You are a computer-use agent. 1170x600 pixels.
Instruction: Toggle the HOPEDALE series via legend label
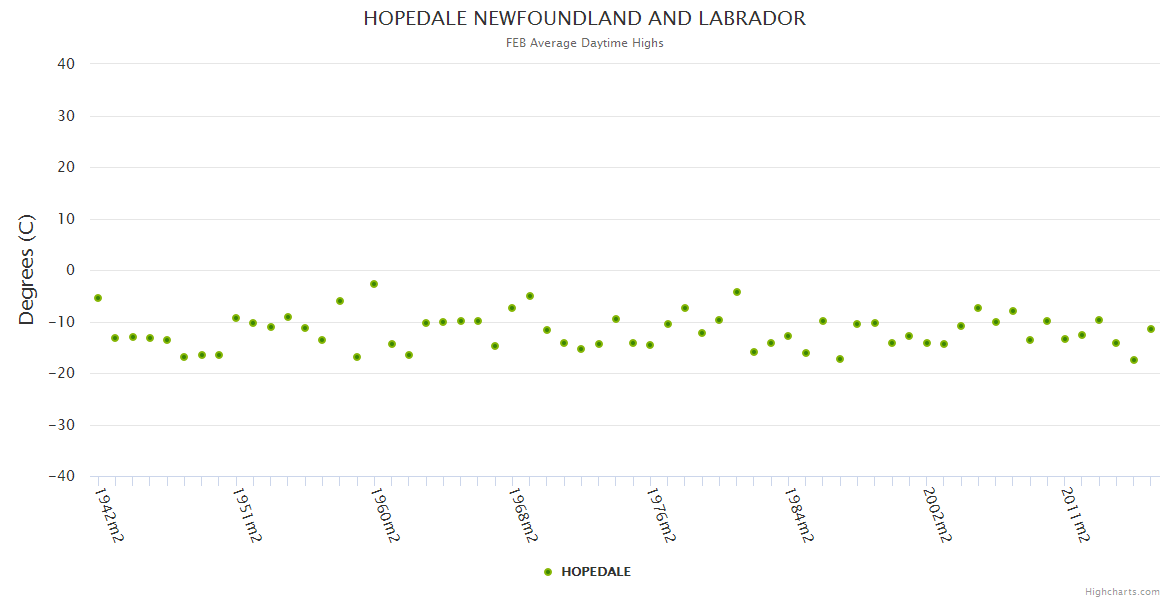point(595,572)
